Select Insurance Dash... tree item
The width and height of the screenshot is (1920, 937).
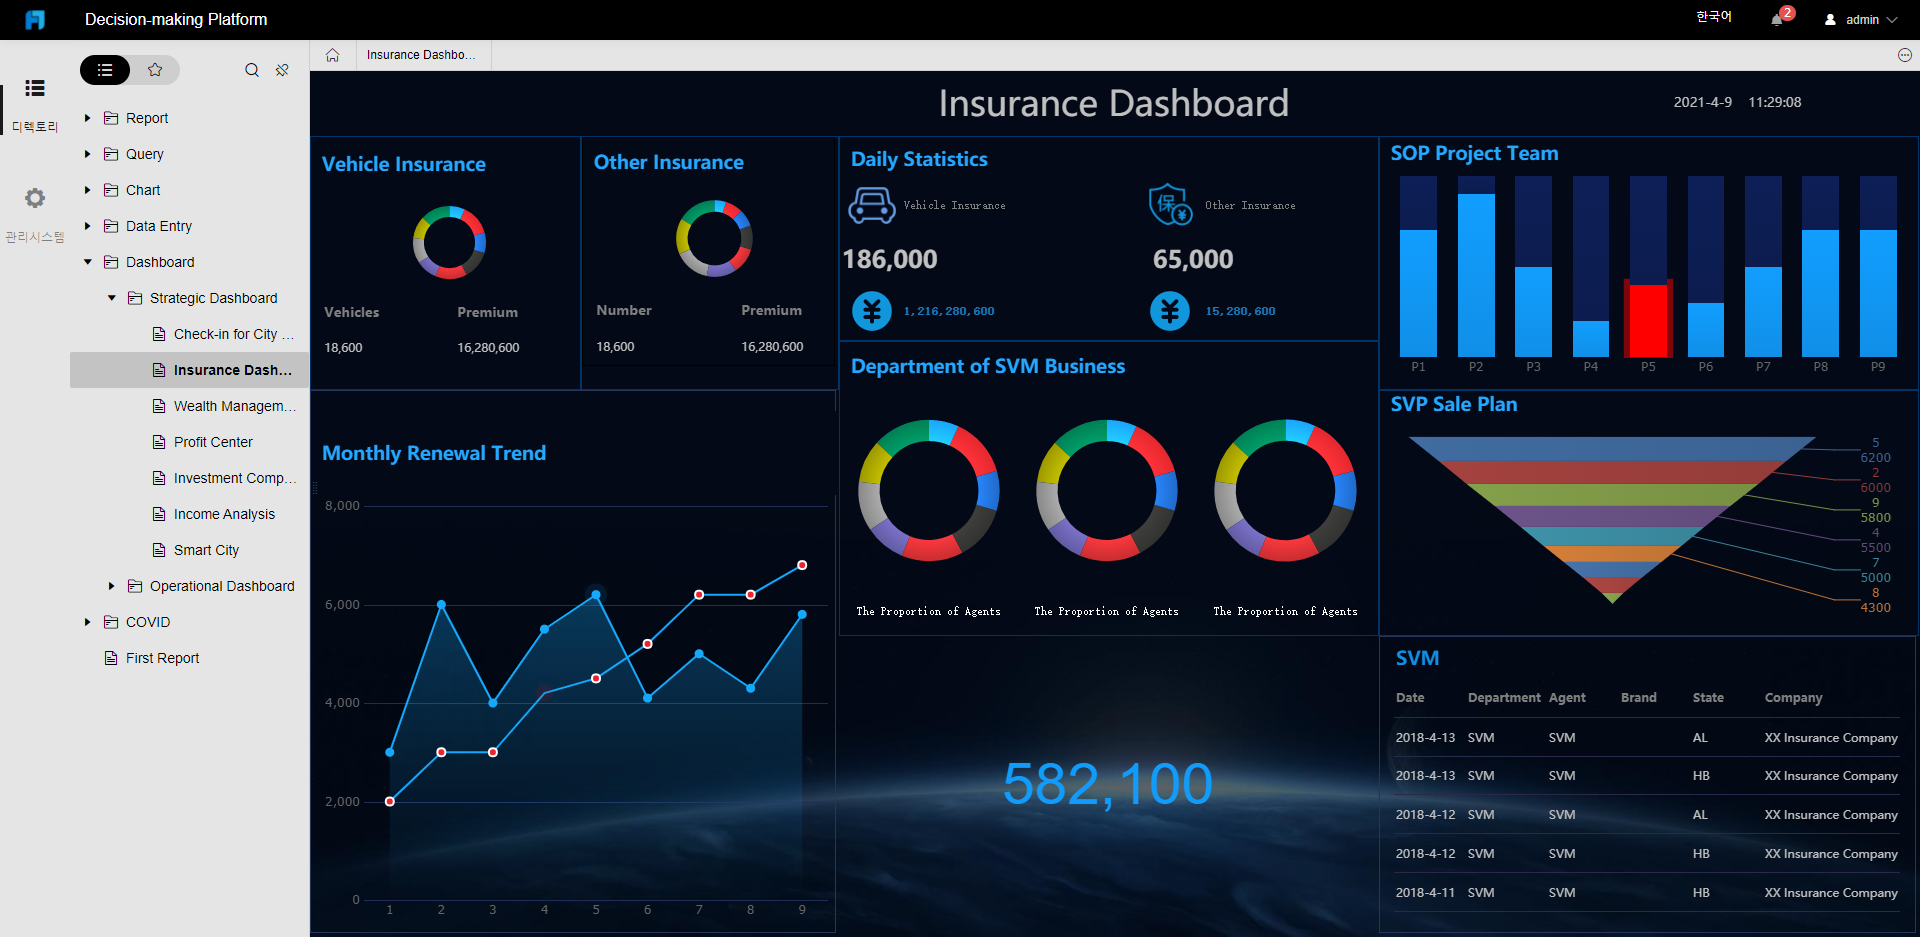pyautogui.click(x=190, y=370)
